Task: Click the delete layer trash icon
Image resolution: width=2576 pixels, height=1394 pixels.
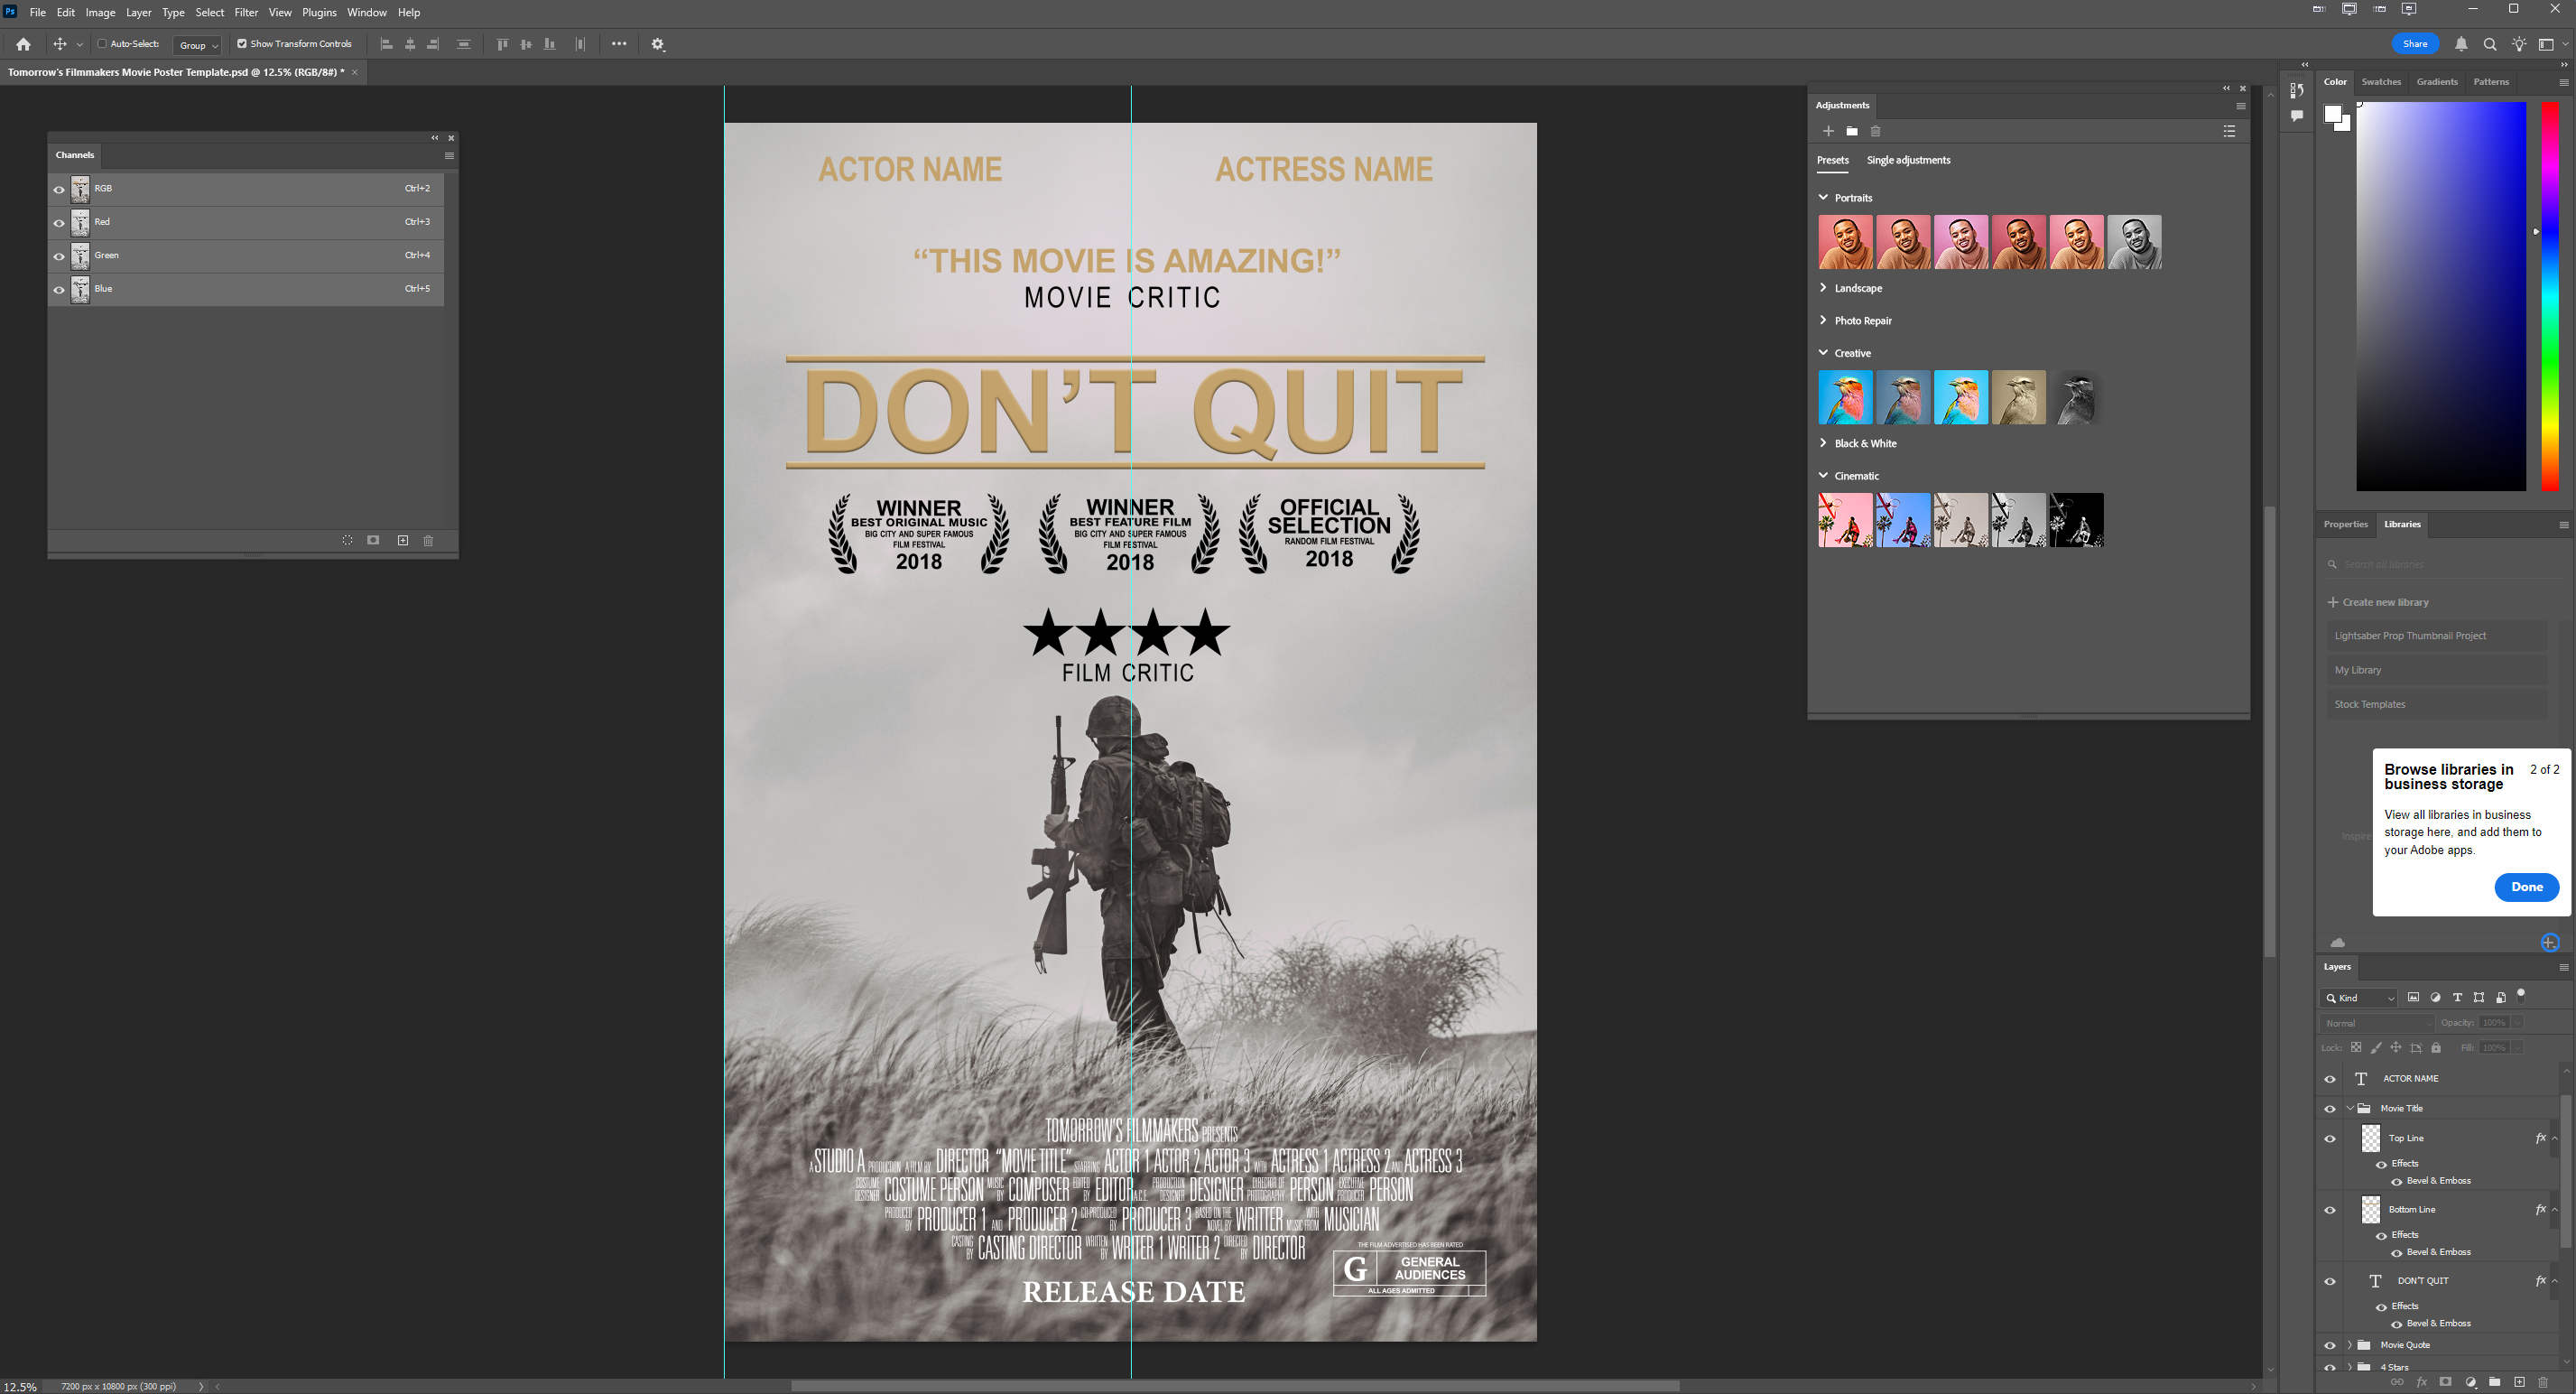Action: point(2543,1382)
